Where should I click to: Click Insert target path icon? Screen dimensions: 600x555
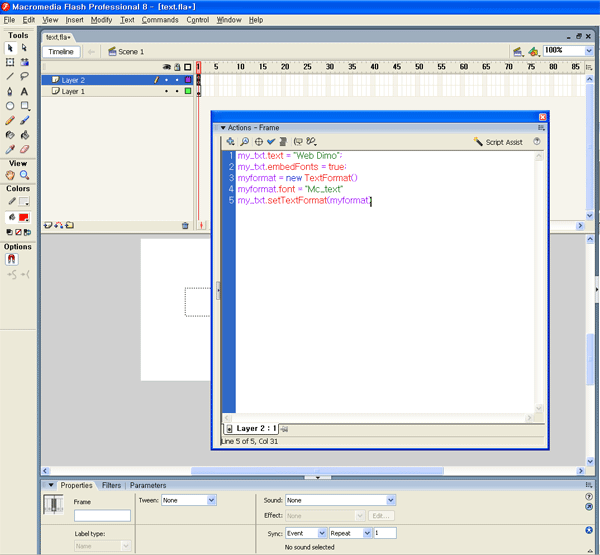click(259, 142)
